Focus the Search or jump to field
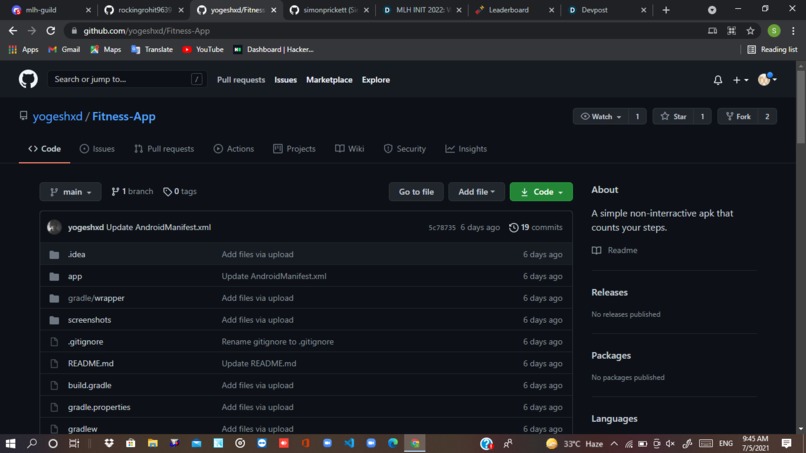 pyautogui.click(x=127, y=79)
